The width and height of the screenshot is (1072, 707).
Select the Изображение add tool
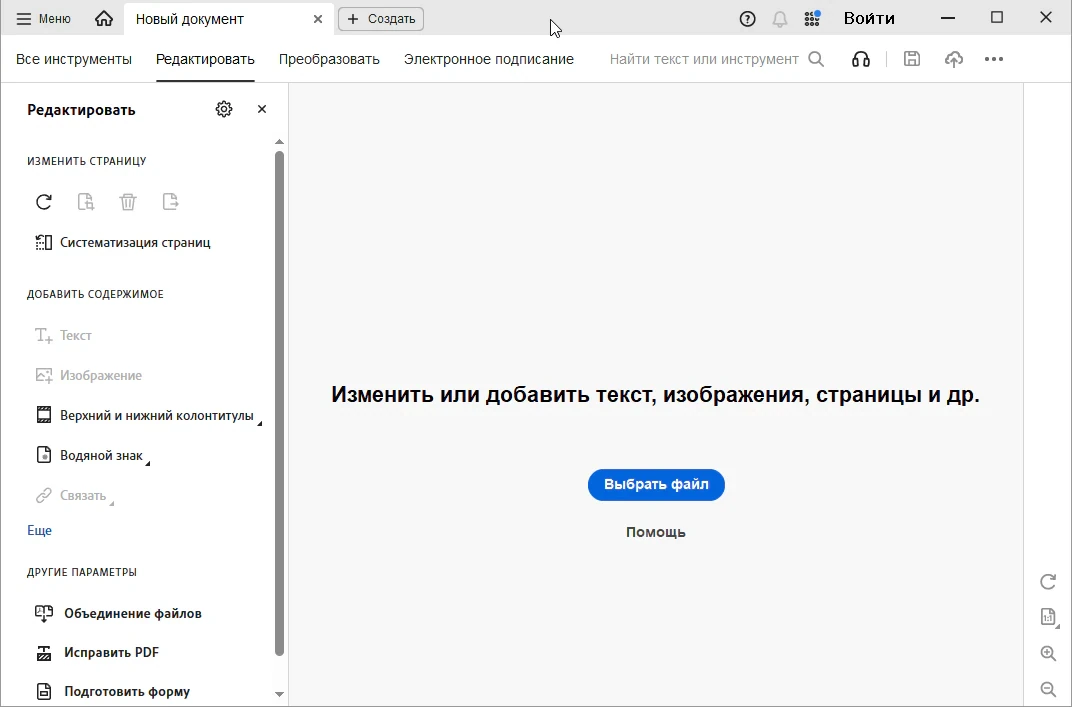(x=88, y=375)
